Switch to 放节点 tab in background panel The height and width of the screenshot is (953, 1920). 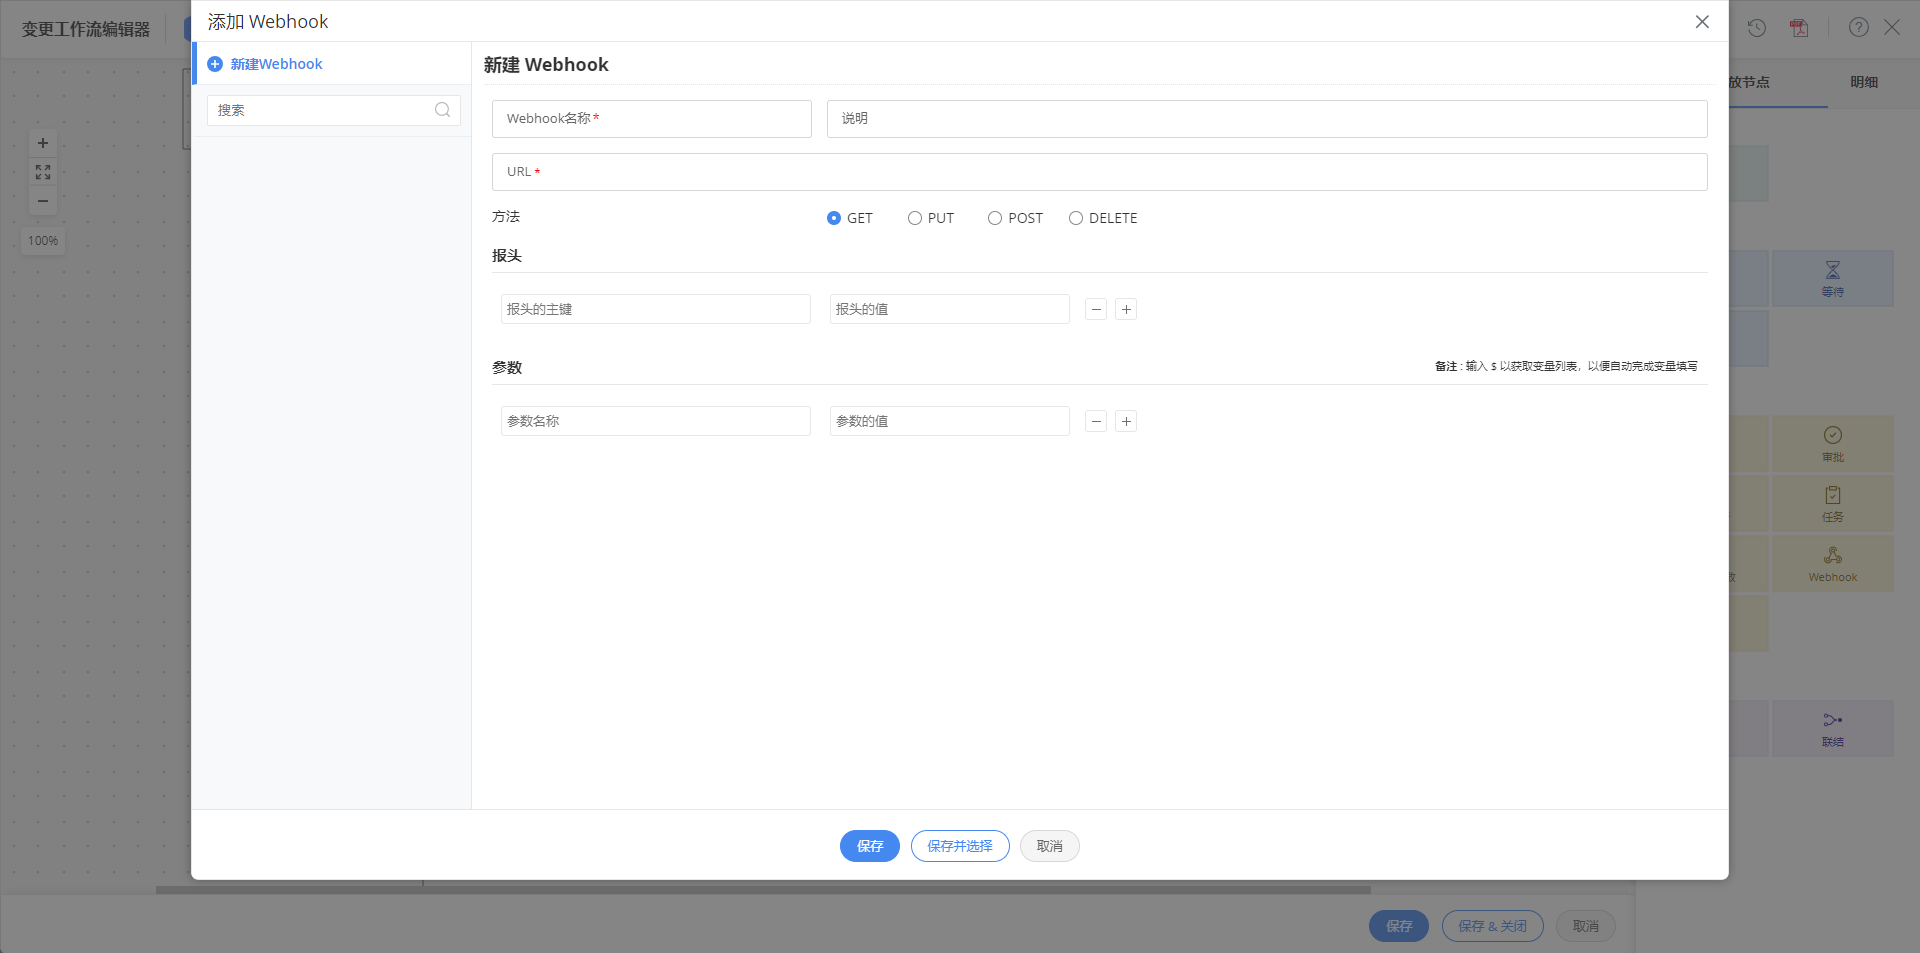pos(1749,82)
